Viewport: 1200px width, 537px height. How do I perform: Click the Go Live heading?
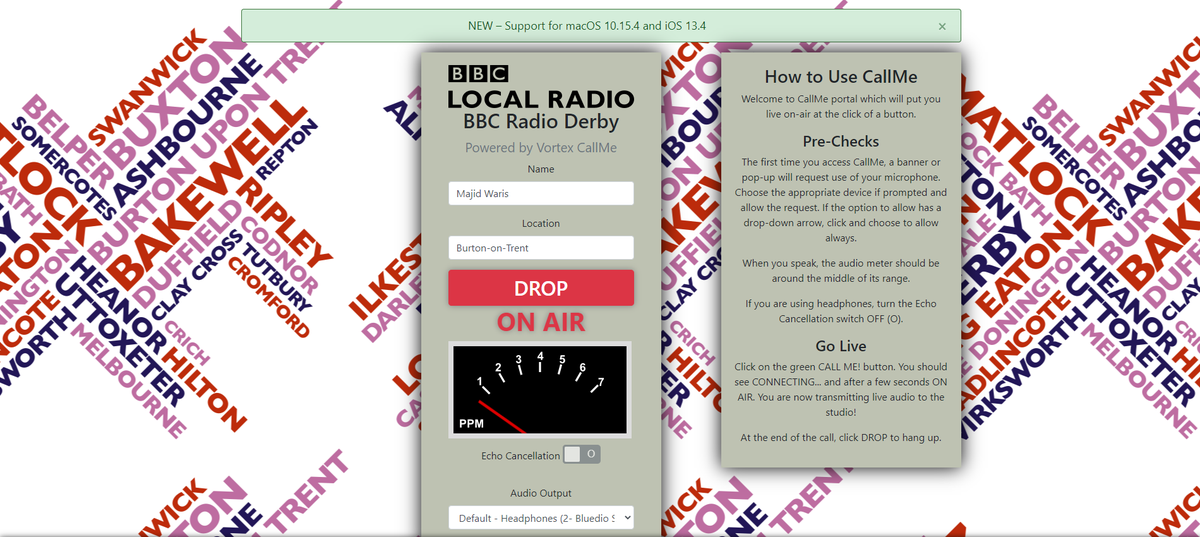(841, 347)
